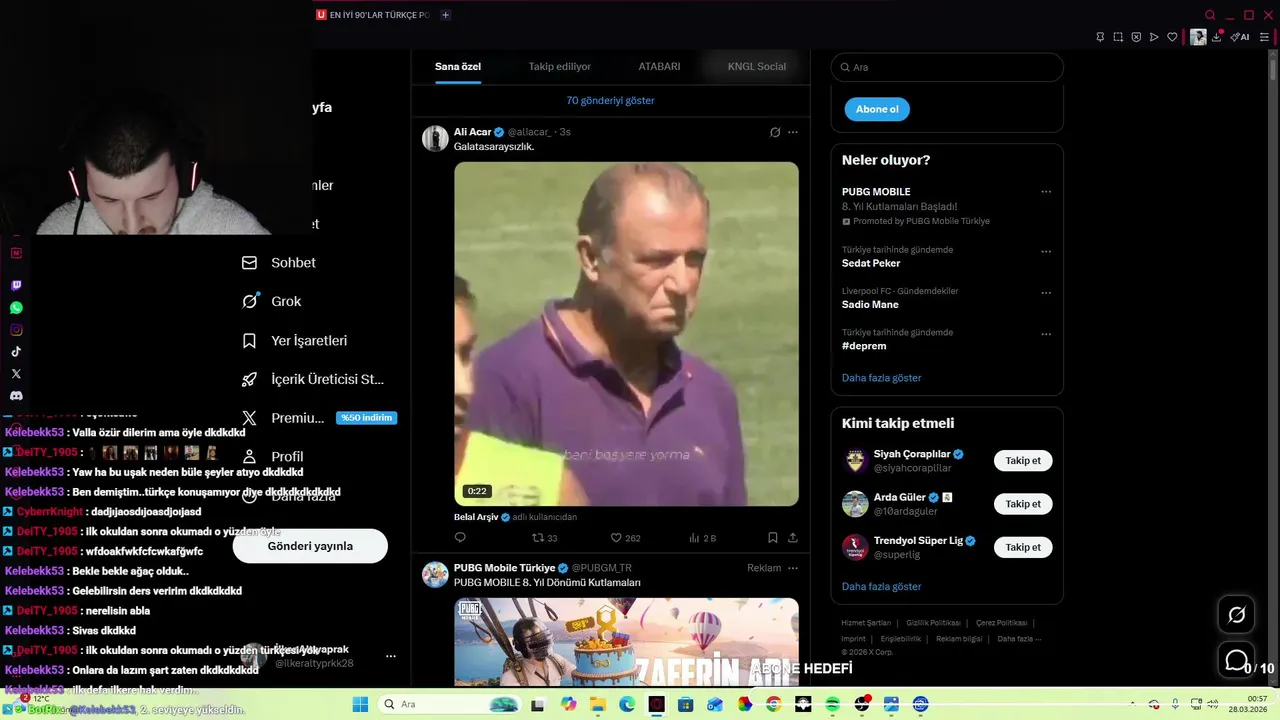The width and height of the screenshot is (1280, 720).
Task: Open #deprem trending topic
Action: [x=864, y=346]
